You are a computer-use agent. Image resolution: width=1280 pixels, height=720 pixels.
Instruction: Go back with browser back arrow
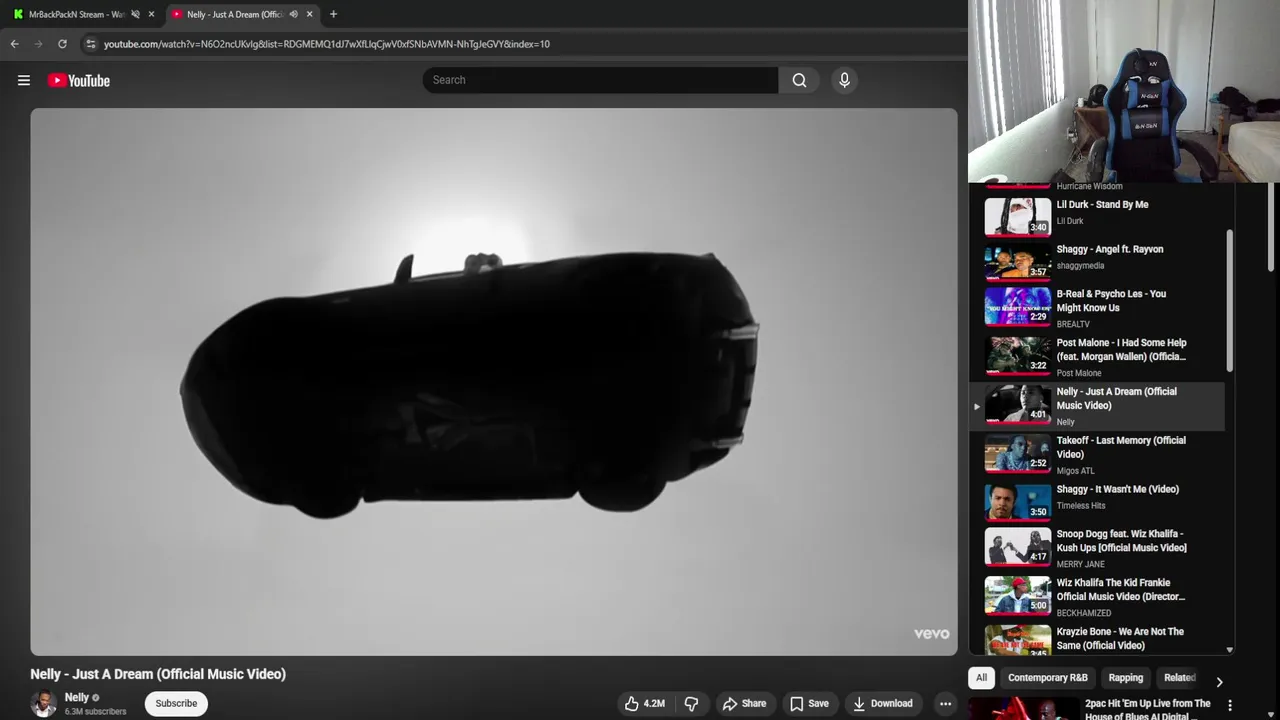click(x=14, y=44)
